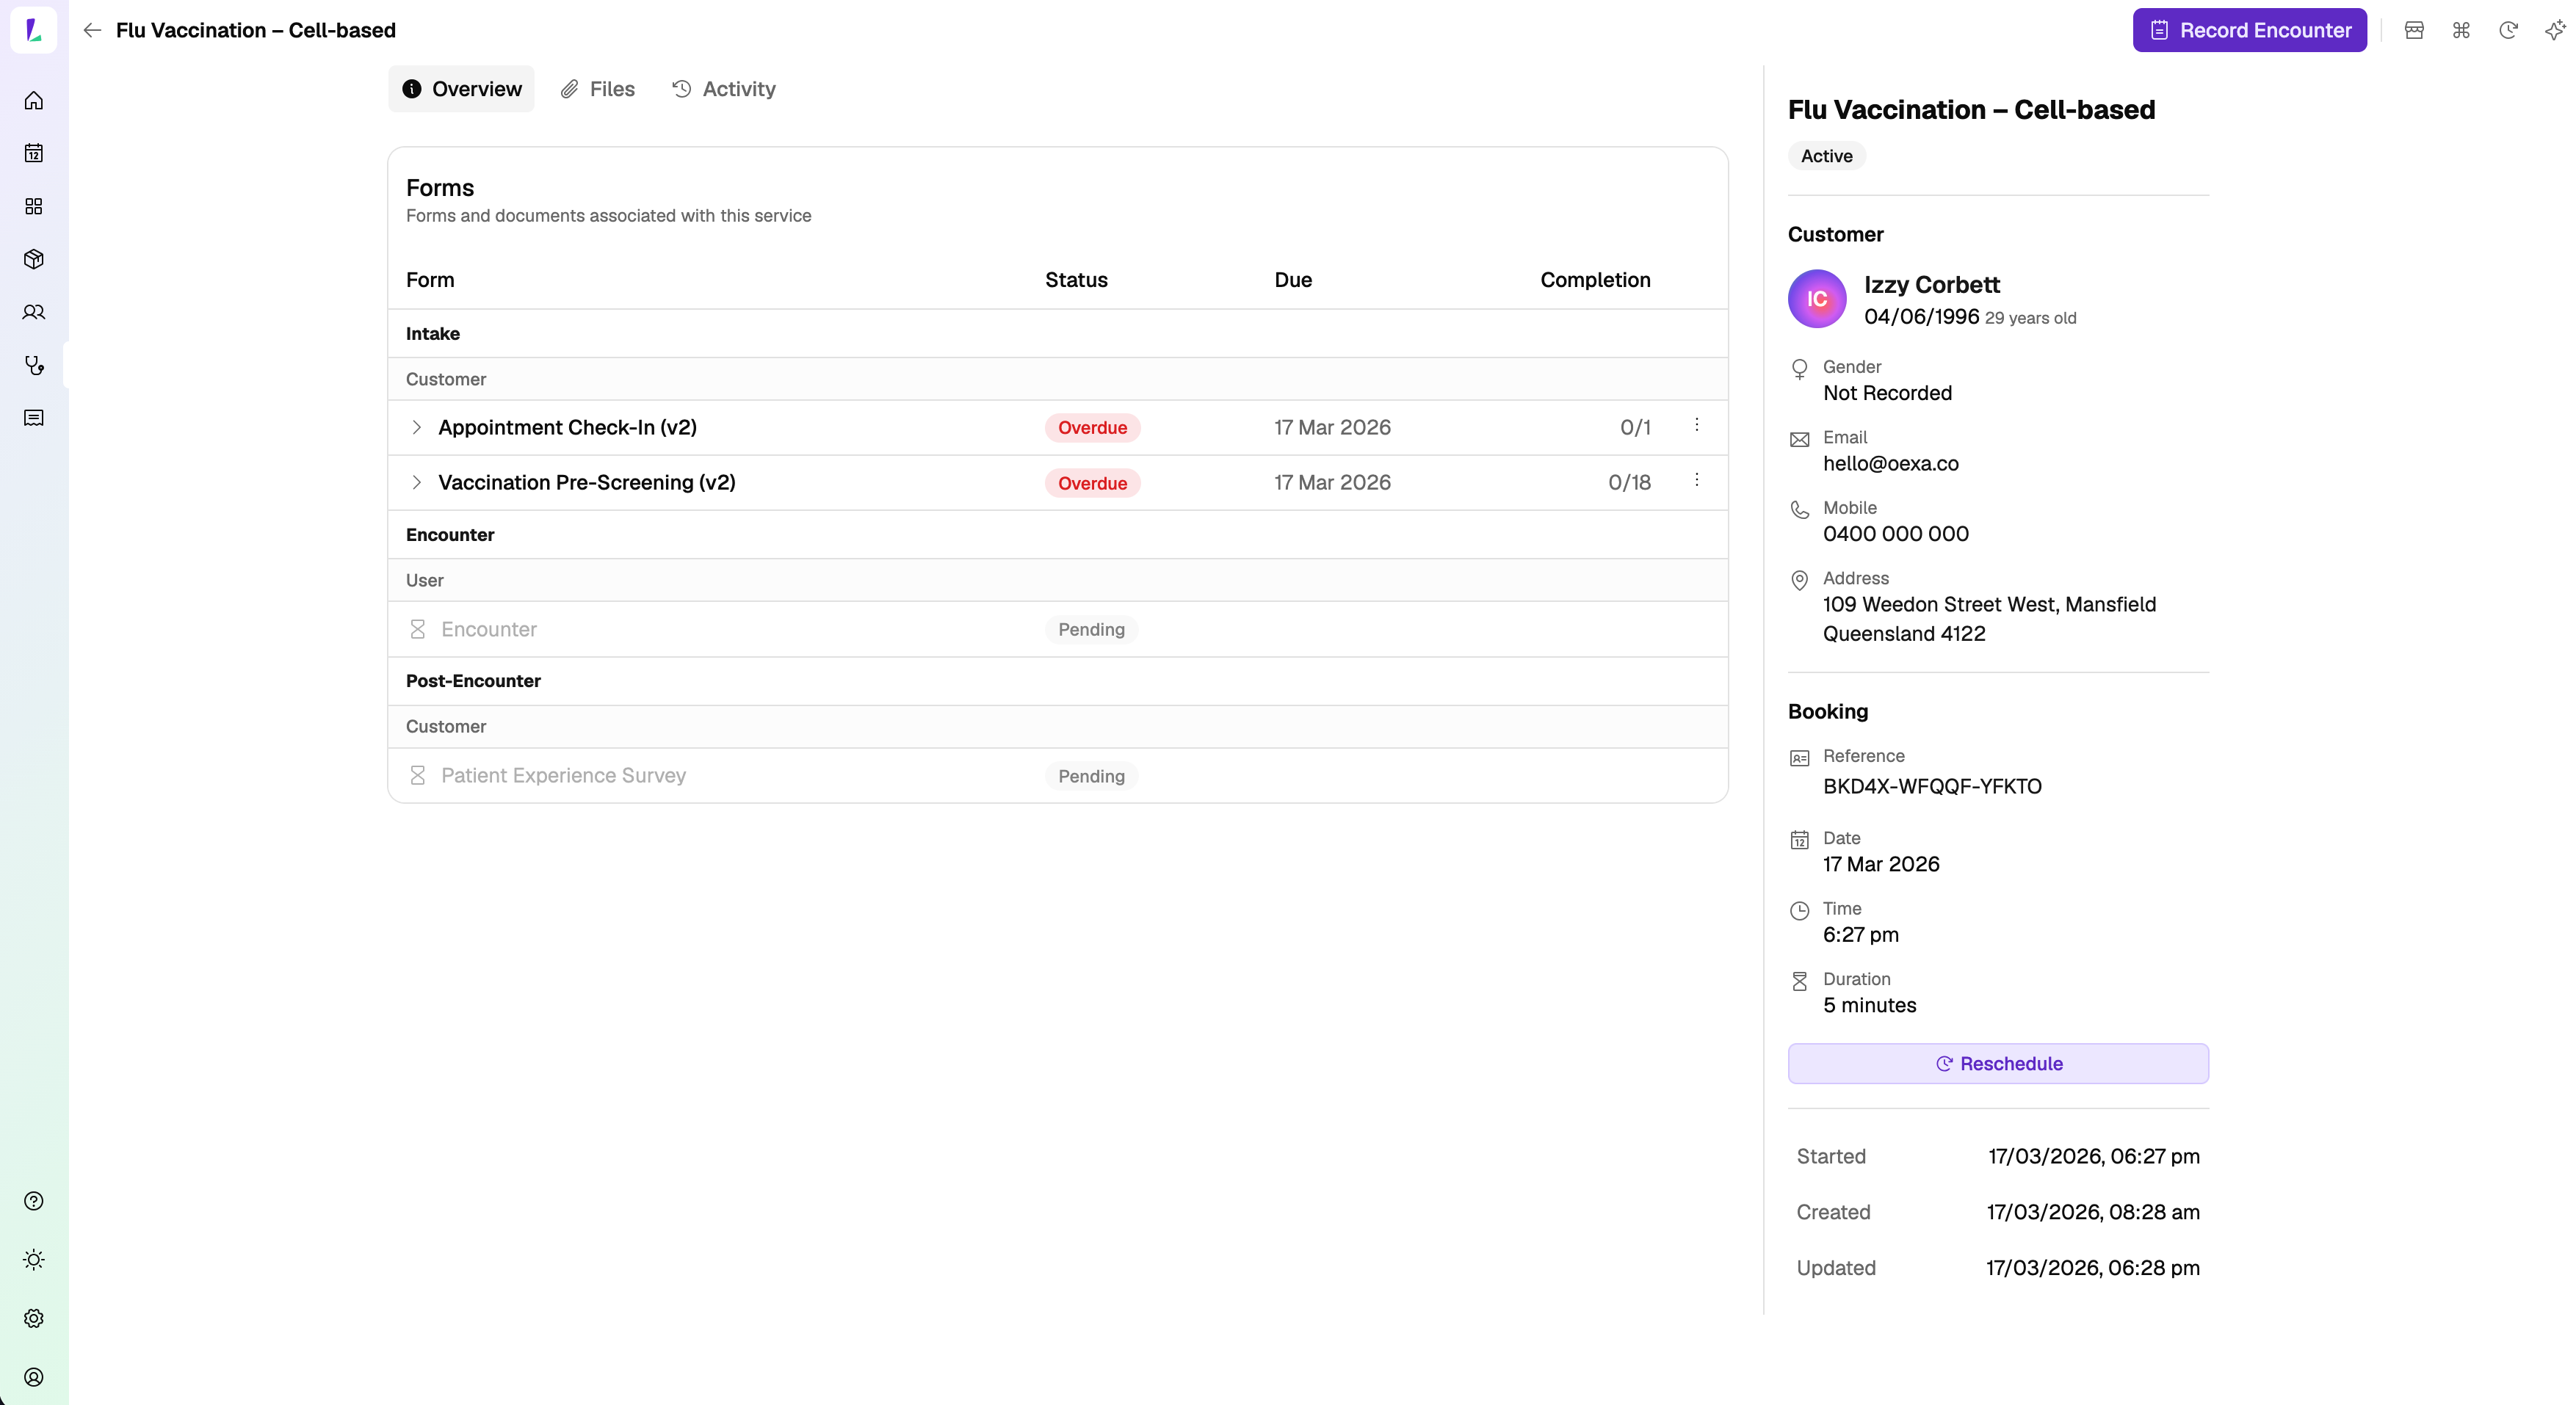The image size is (2576, 1405).
Task: Select the Patient Experience Survey row
Action: (1057, 776)
